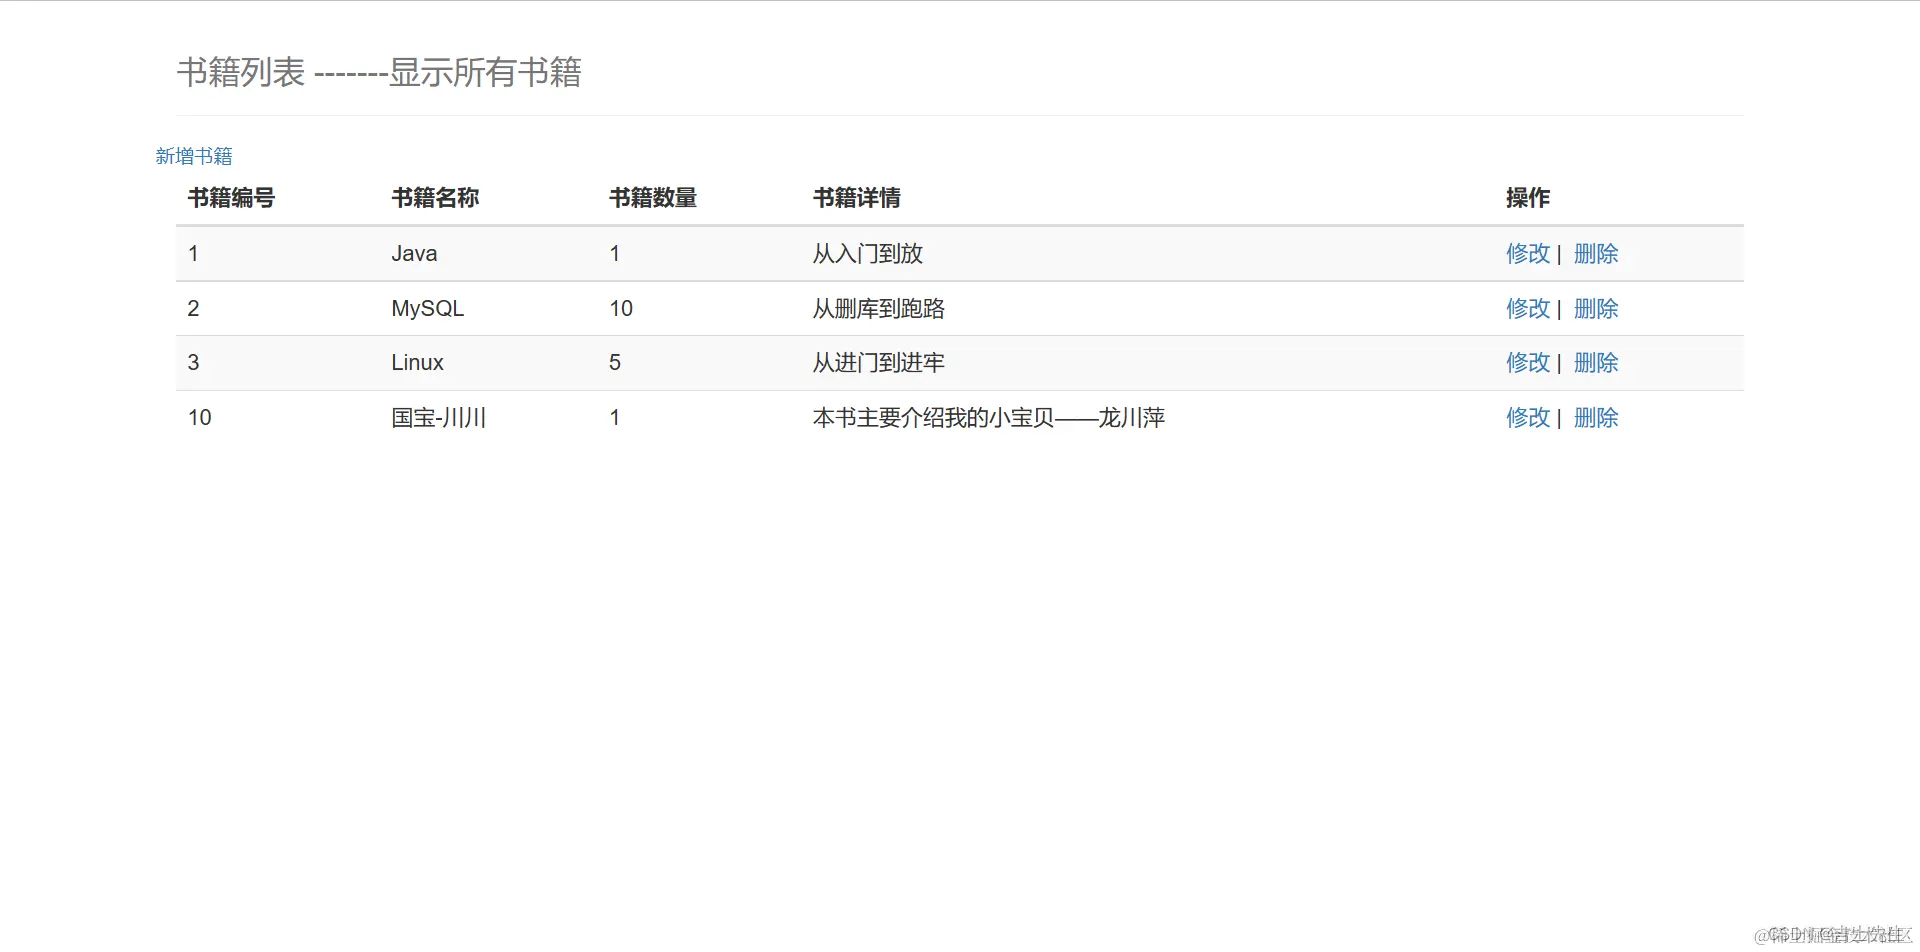Click 删除 in the MySQL row

pyautogui.click(x=1596, y=309)
